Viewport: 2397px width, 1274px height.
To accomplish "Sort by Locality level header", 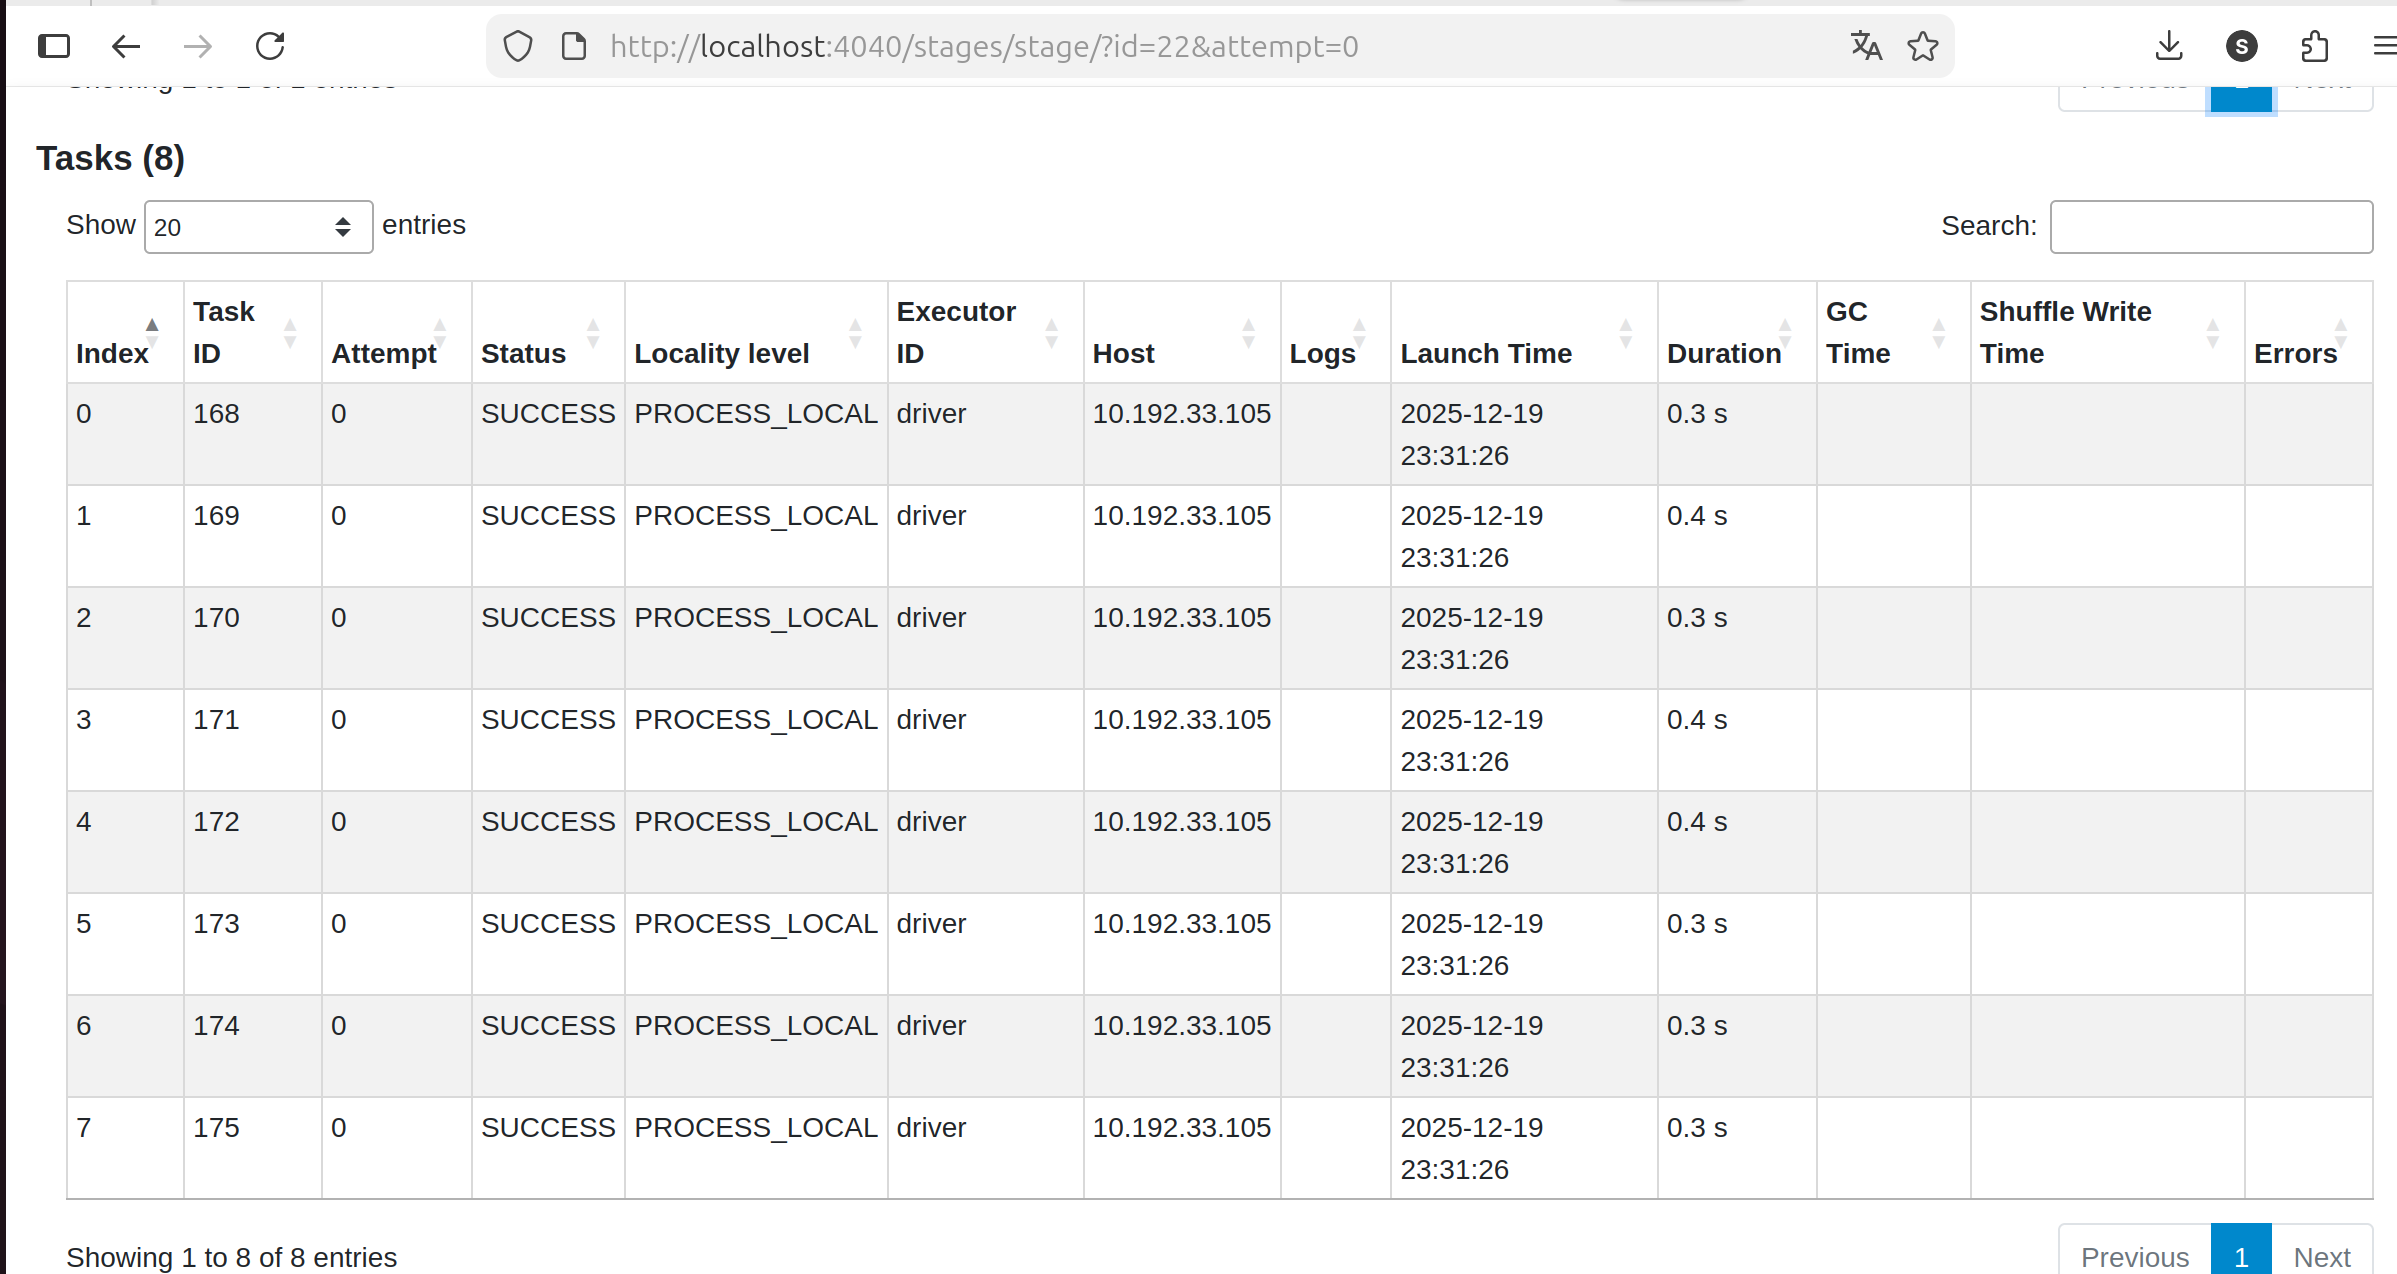I will [x=722, y=353].
